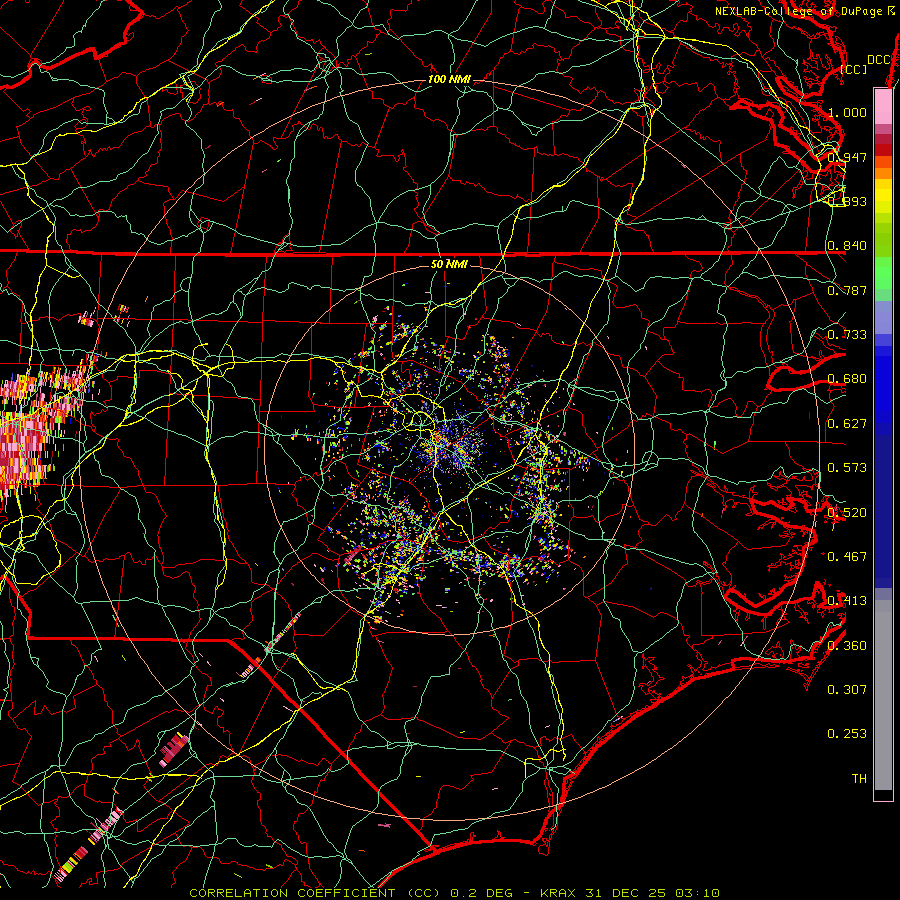Click the 0.467 legend value
The height and width of the screenshot is (900, 900).
(x=847, y=557)
